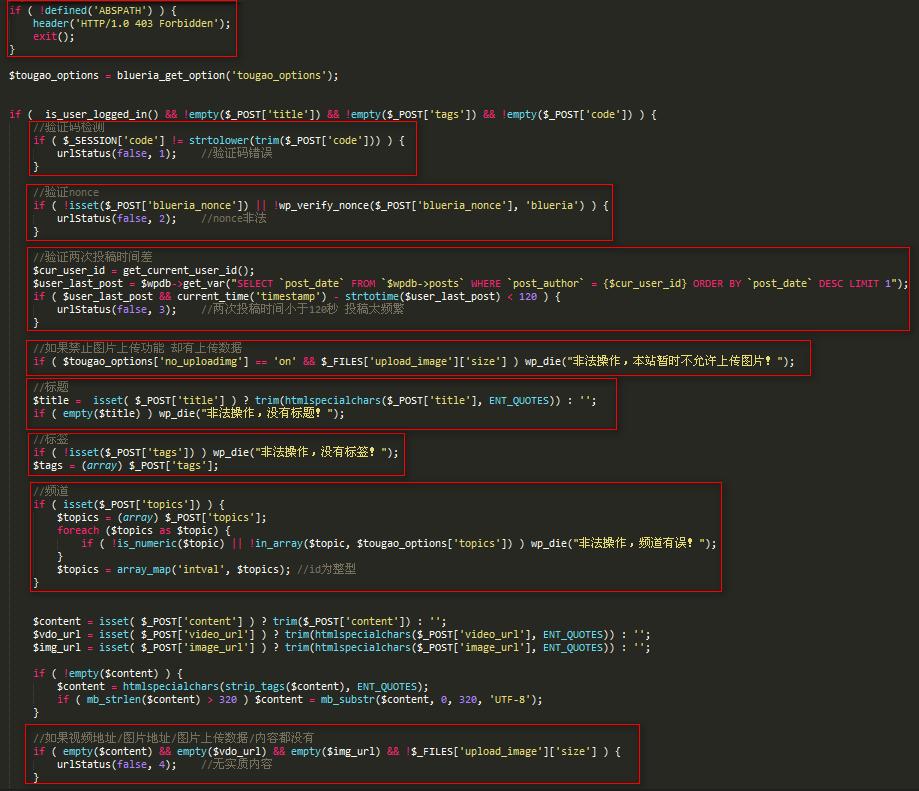
Task: Click the urlStatus(false, 3) call
Action: (116, 309)
